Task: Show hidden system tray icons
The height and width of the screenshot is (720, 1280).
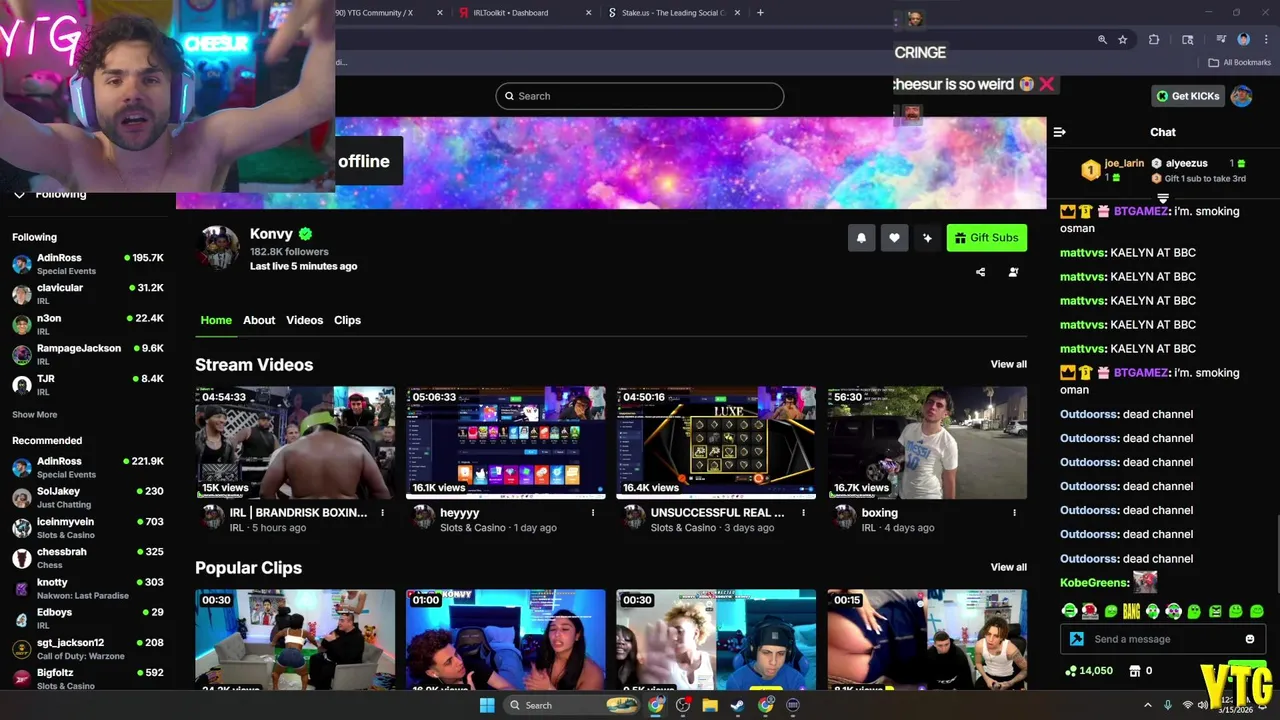Action: tap(1147, 706)
